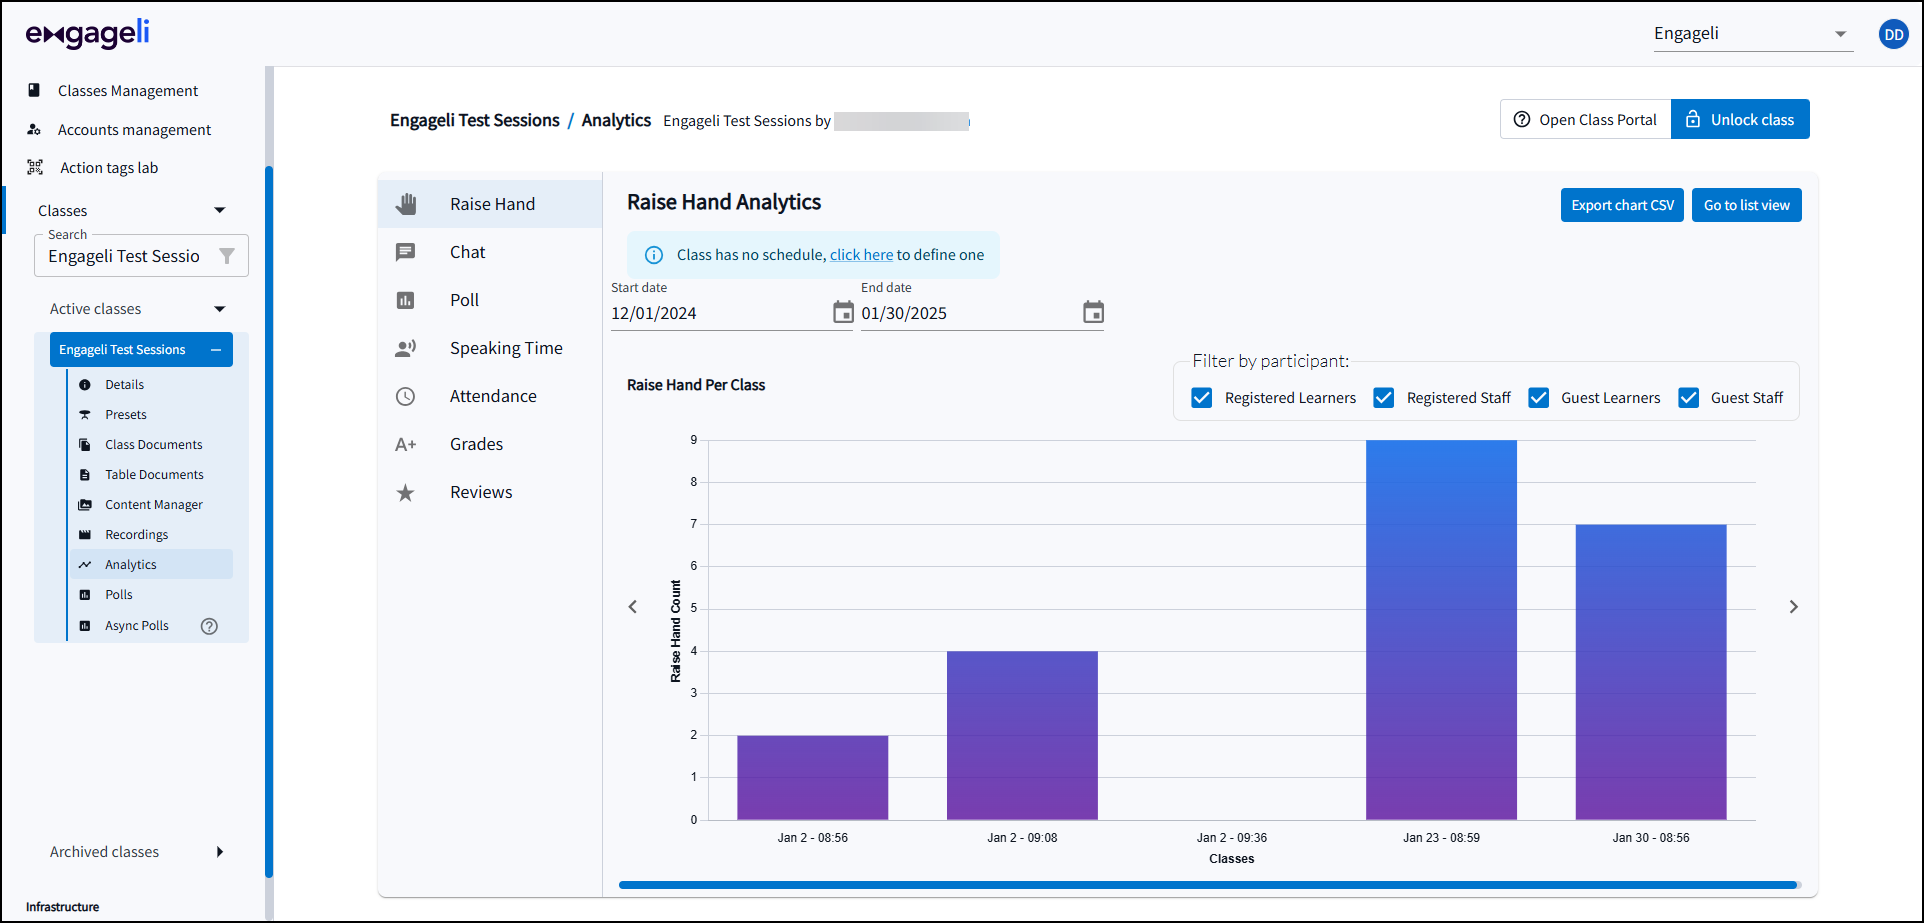Click the Content Manager icon
Image resolution: width=1924 pixels, height=923 pixels.
(85, 505)
